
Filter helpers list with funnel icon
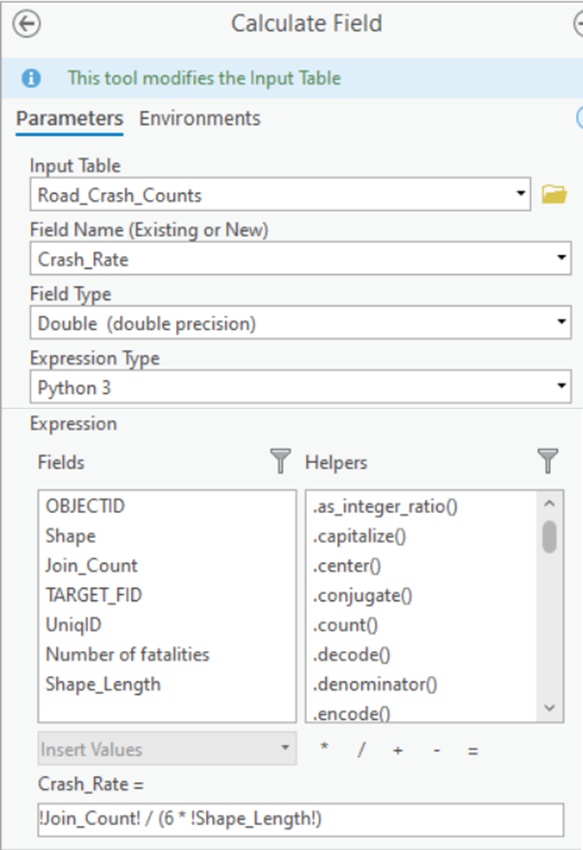pyautogui.click(x=548, y=461)
